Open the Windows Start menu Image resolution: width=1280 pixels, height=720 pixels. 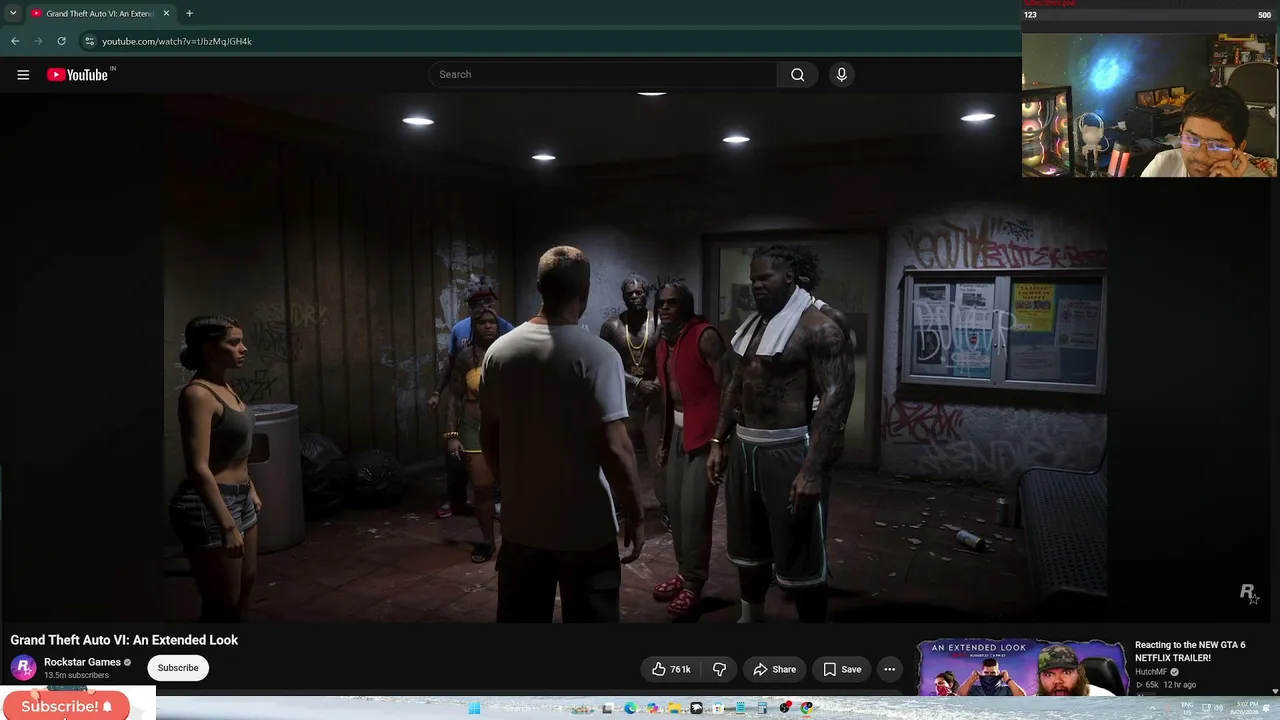click(x=474, y=708)
